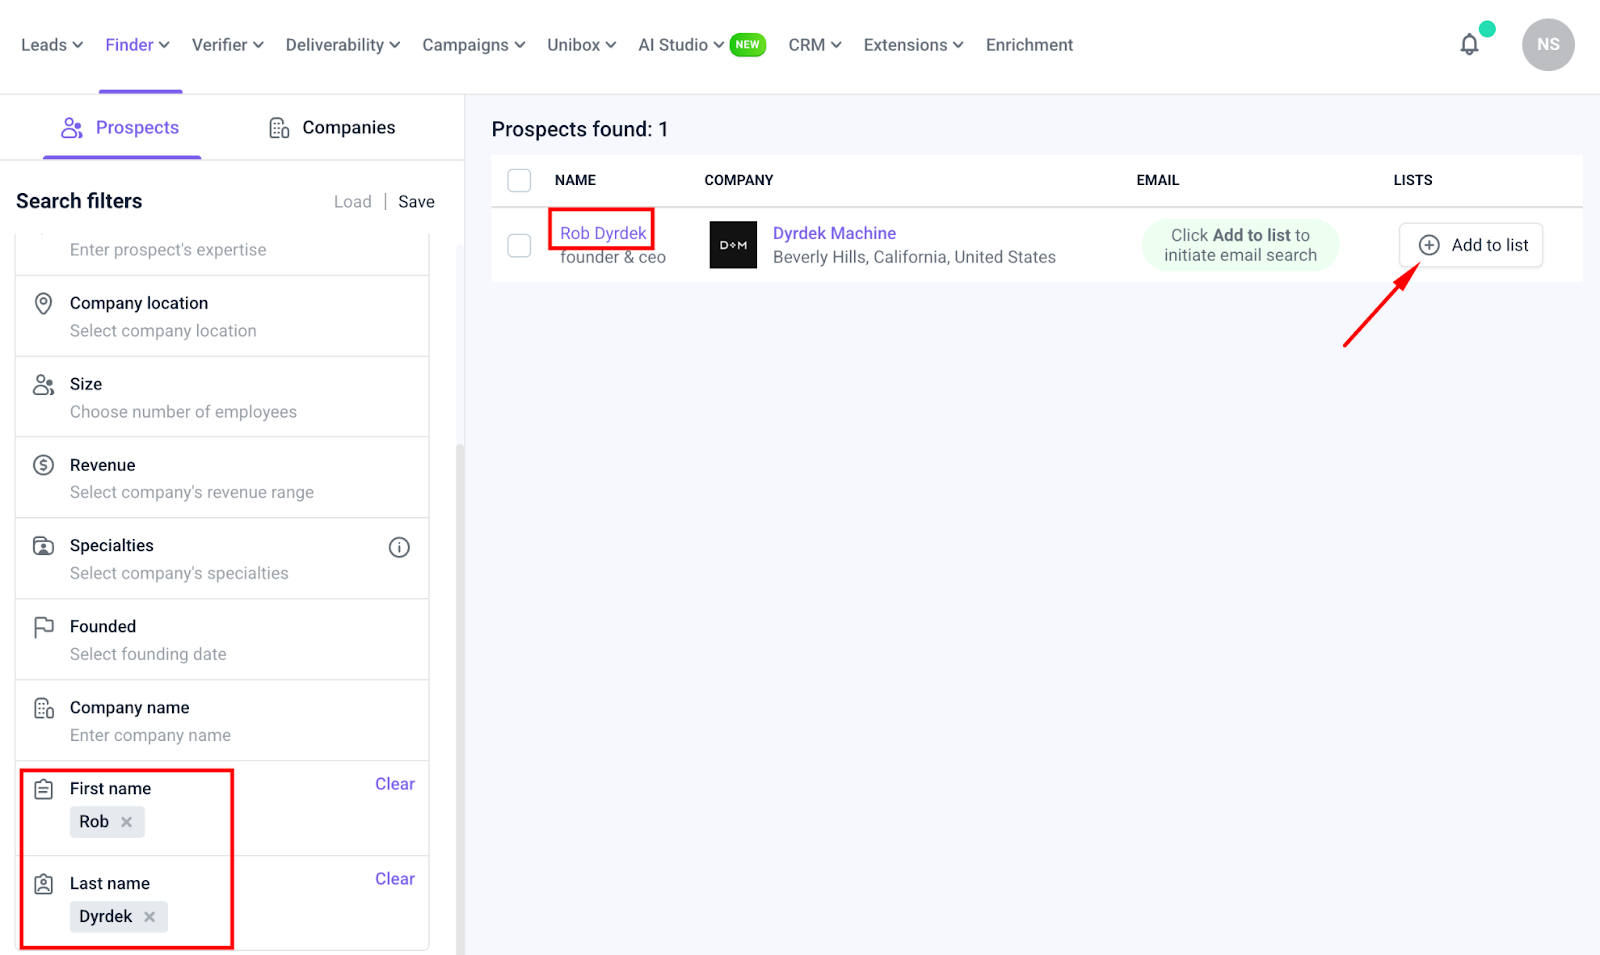
Task: Open the Revenue range filter
Action: [222, 478]
